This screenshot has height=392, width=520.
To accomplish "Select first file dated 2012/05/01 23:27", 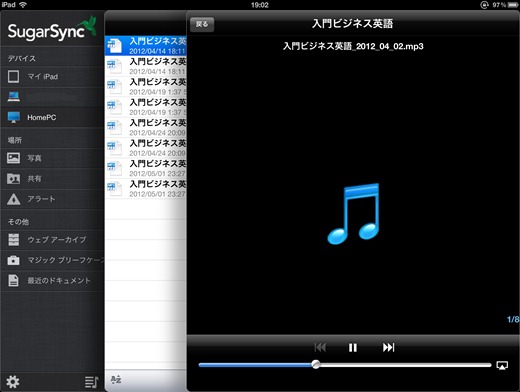I will point(146,168).
